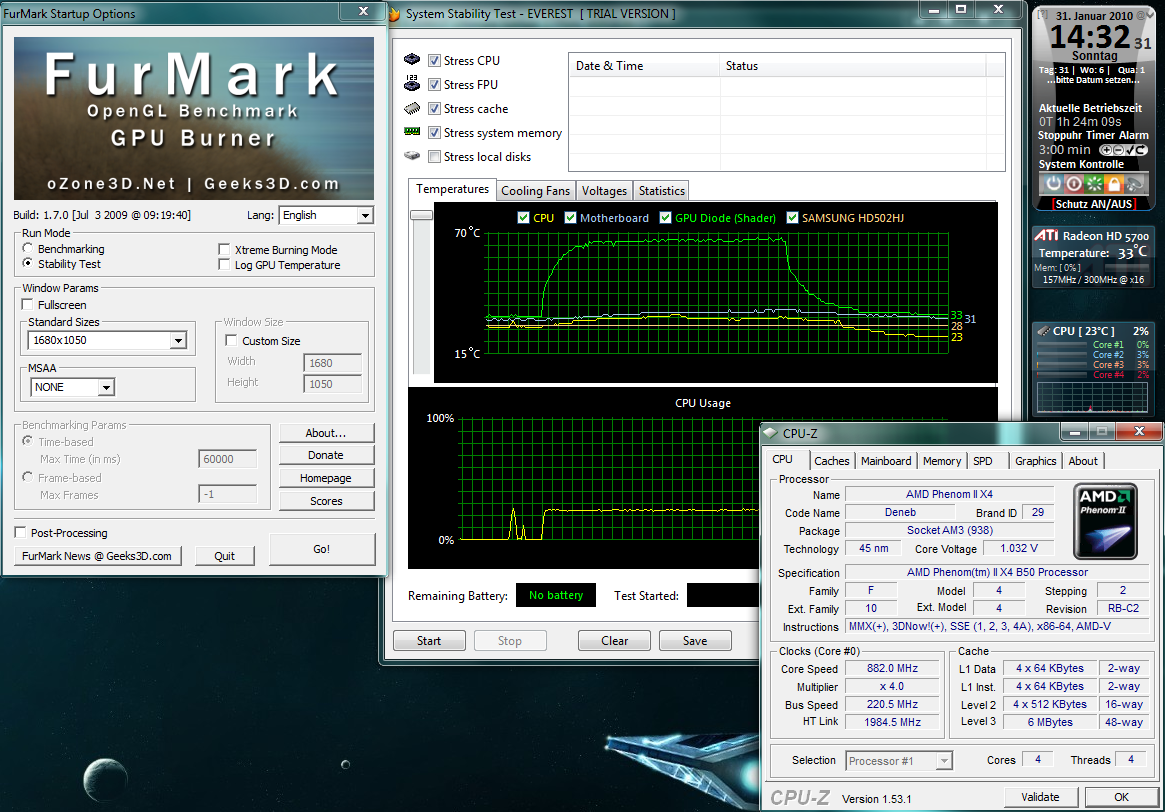
Task: Enable Log GPU Temperature in FurMark
Action: pyautogui.click(x=224, y=264)
